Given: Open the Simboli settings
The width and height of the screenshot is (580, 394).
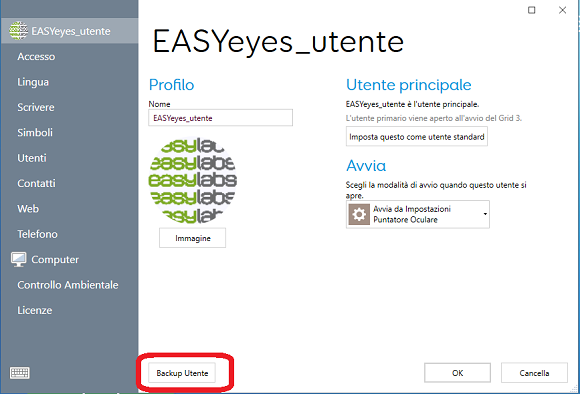Looking at the screenshot, I should (35, 132).
